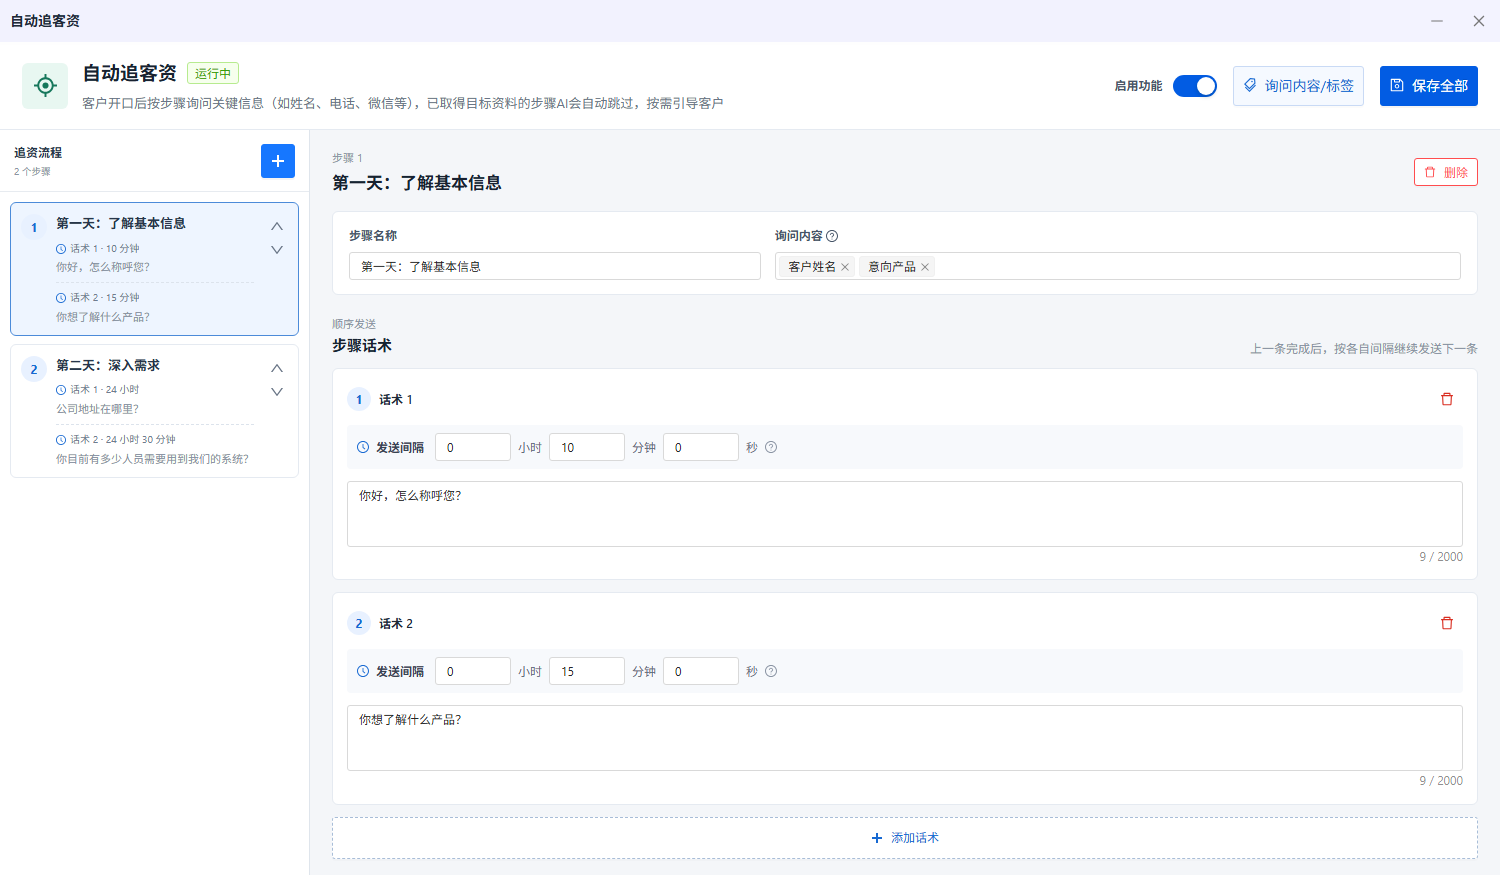
Task: Remove the 意向产品 tag
Action: pyautogui.click(x=925, y=267)
